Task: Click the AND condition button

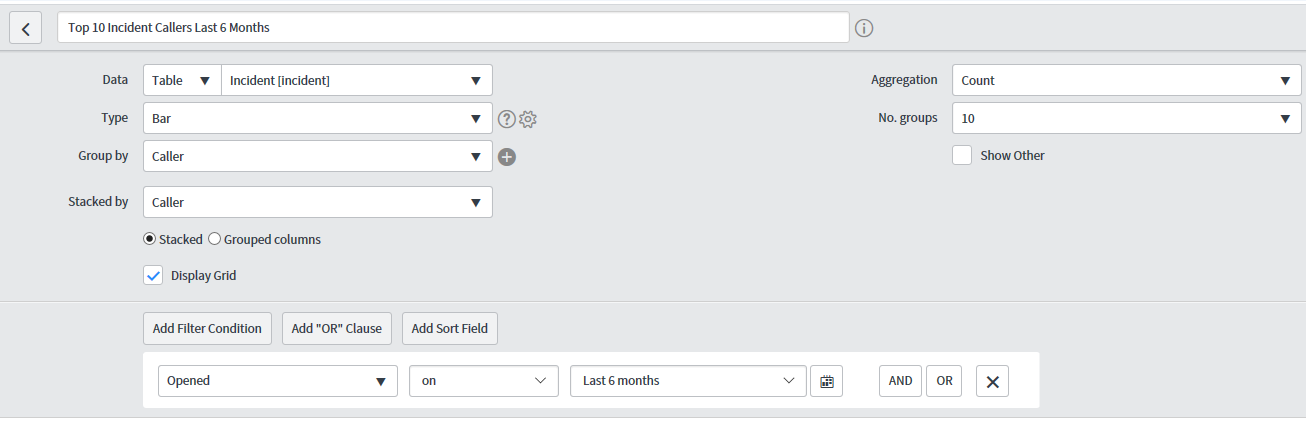Action: (x=900, y=381)
